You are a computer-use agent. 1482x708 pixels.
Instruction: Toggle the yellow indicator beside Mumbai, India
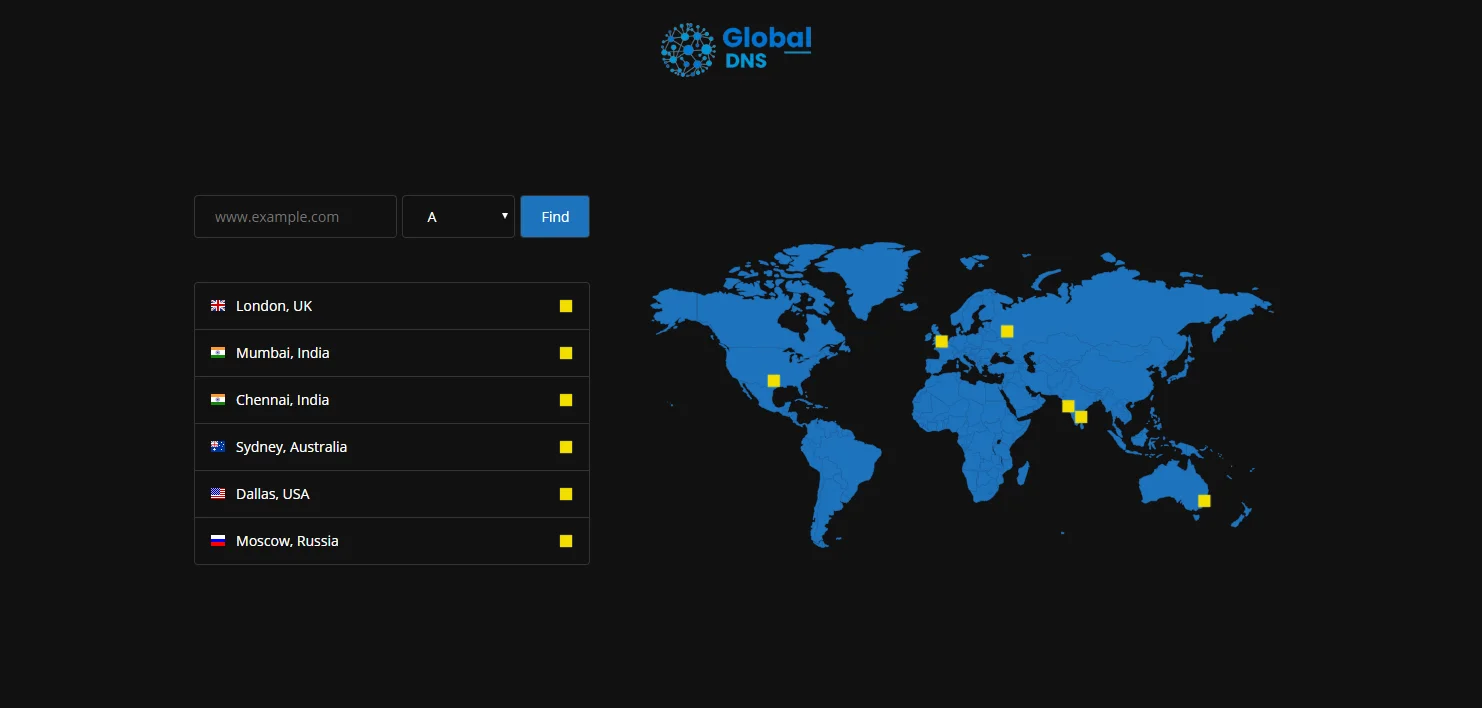click(566, 352)
